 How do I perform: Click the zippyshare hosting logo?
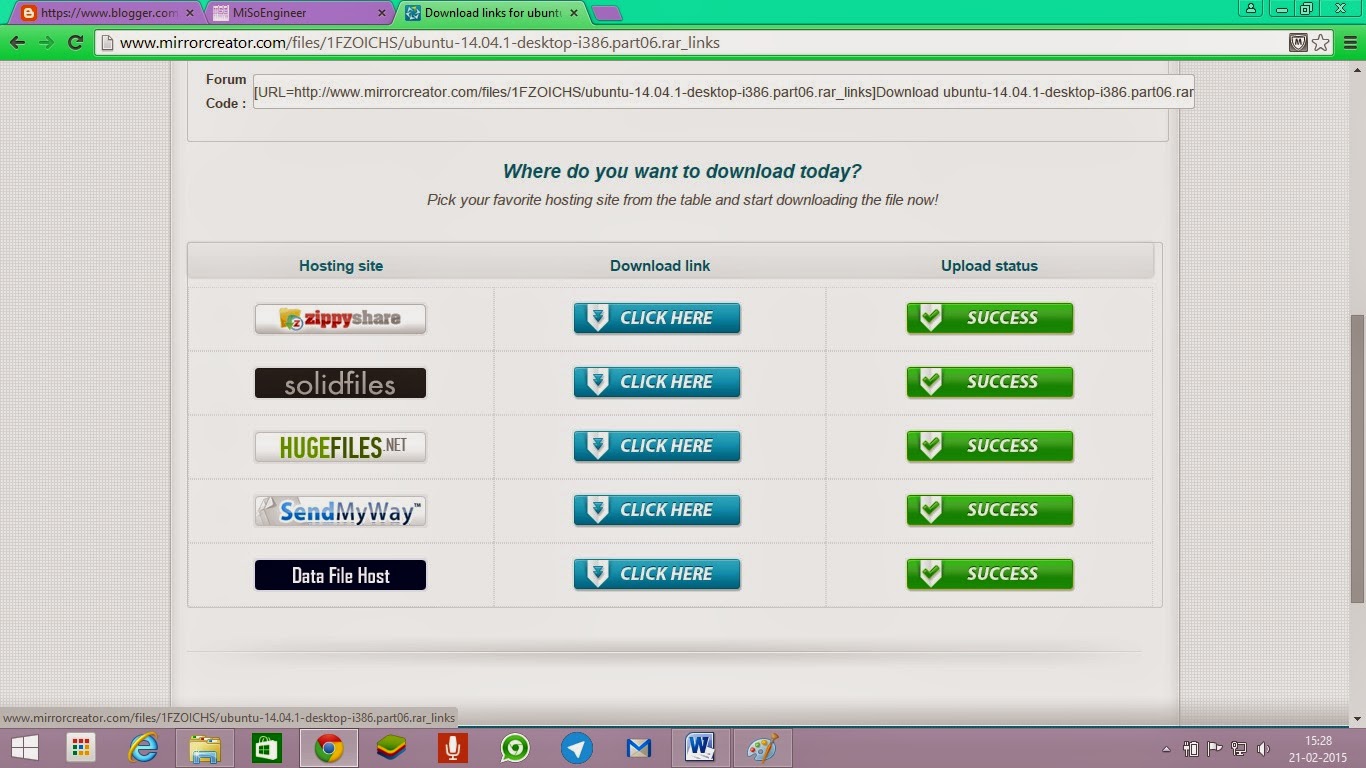[x=340, y=319]
